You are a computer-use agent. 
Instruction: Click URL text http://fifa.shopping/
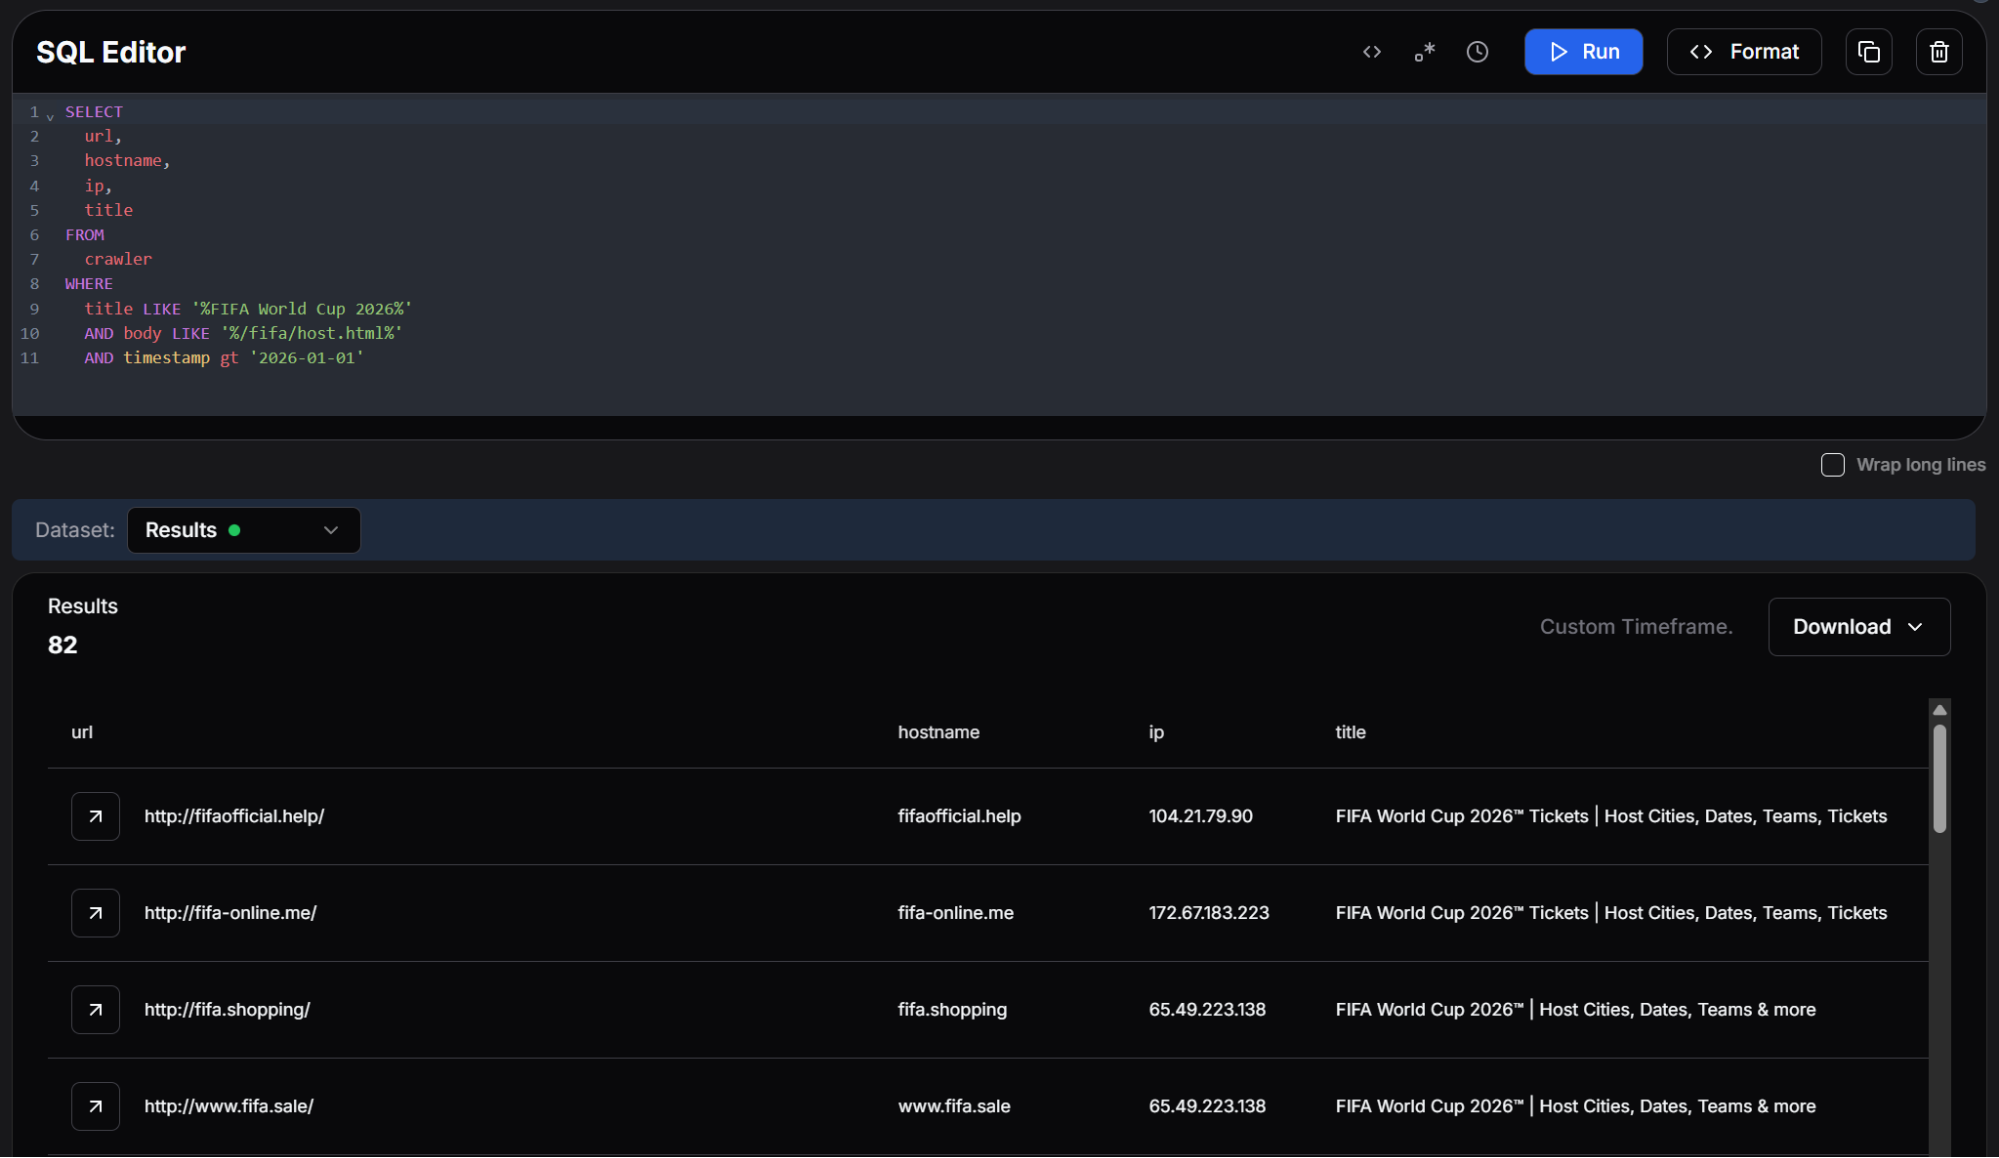pyautogui.click(x=227, y=1010)
